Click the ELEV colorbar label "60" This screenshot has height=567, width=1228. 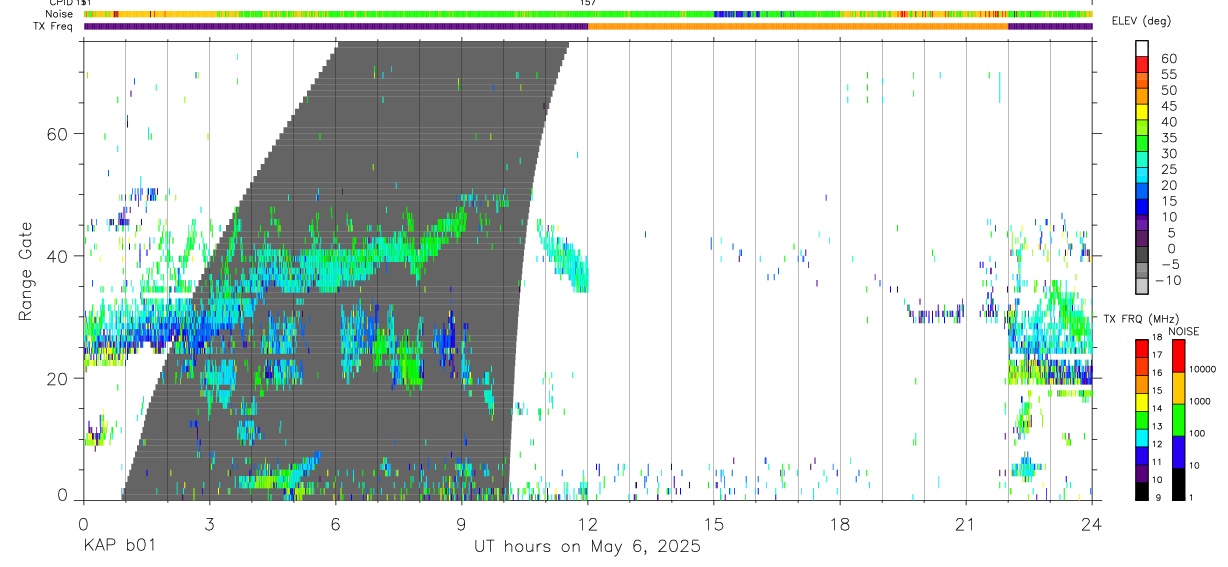1169,59
